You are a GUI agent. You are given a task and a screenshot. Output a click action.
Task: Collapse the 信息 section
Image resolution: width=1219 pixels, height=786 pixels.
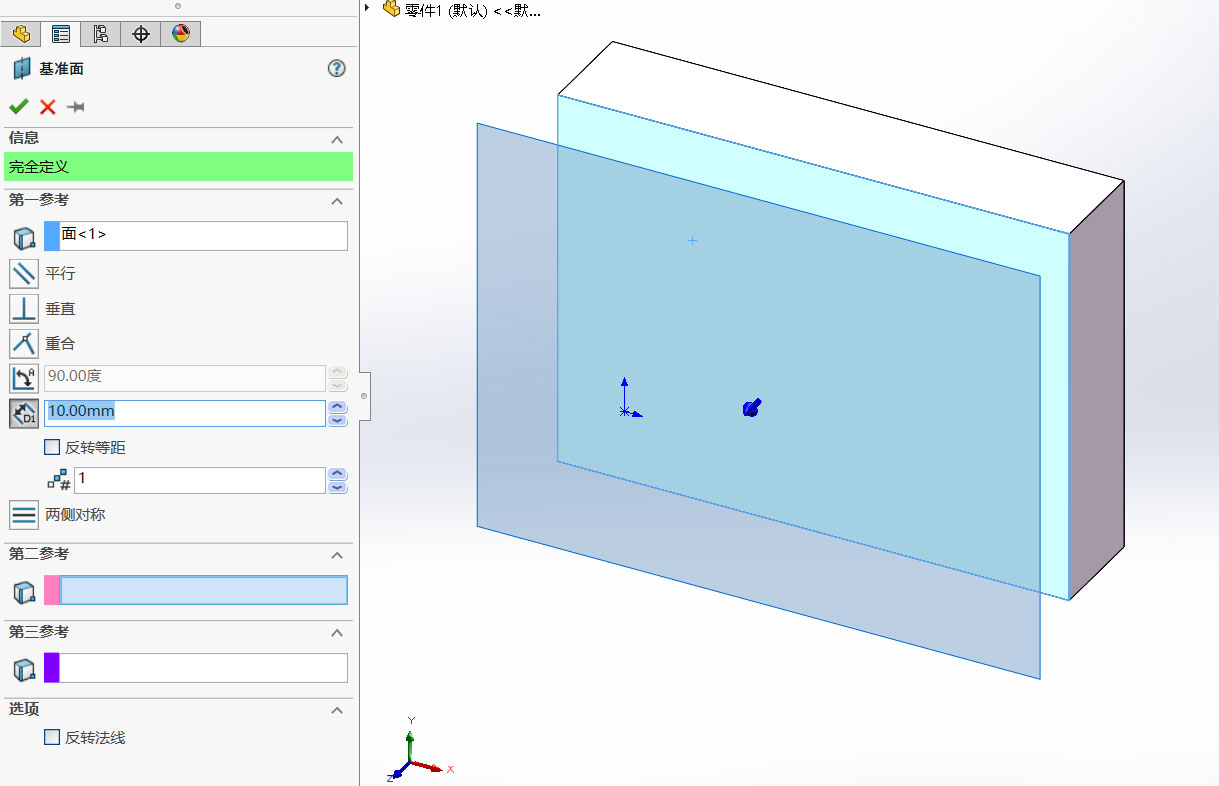(x=337, y=139)
